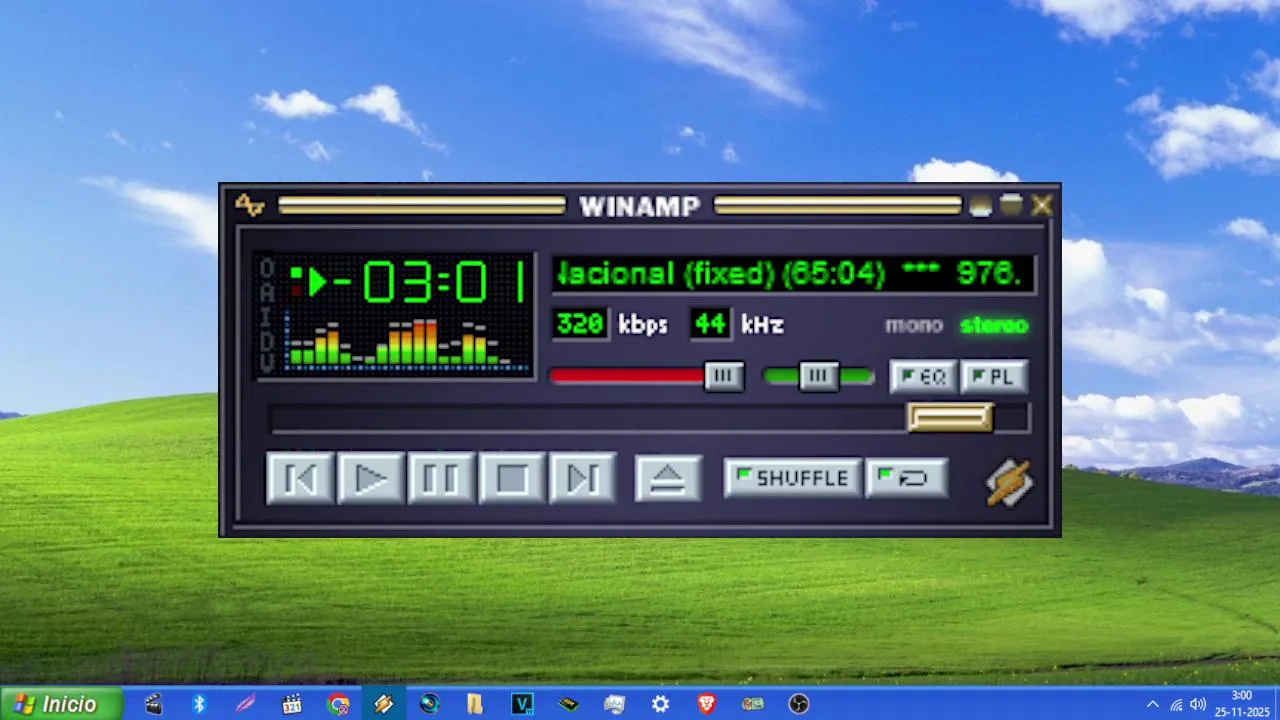The height and width of the screenshot is (720, 1280).
Task: Skip to the next track
Action: (x=582, y=478)
